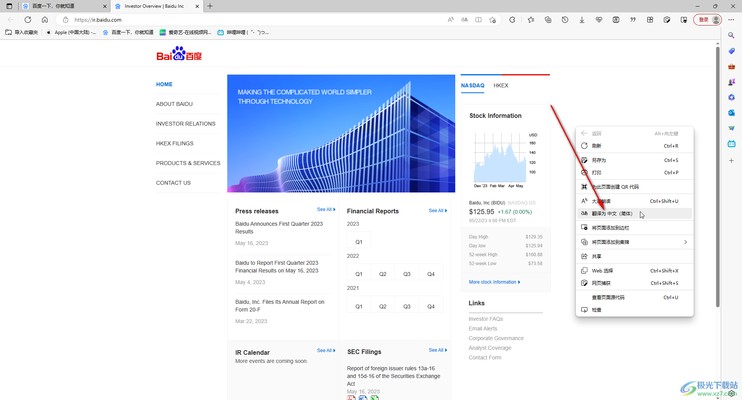The width and height of the screenshot is (742, 400).
Task: Open Investor FAQs link
Action: (486, 319)
